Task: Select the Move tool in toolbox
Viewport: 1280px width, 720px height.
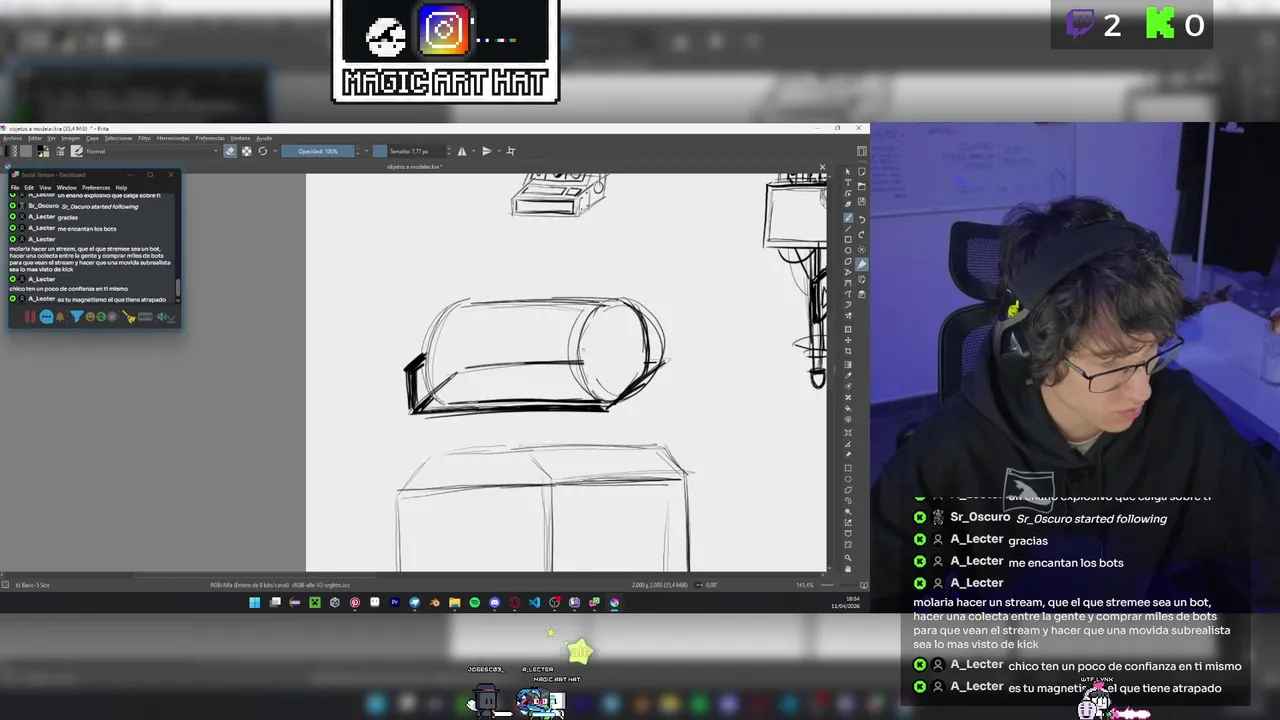Action: click(848, 340)
